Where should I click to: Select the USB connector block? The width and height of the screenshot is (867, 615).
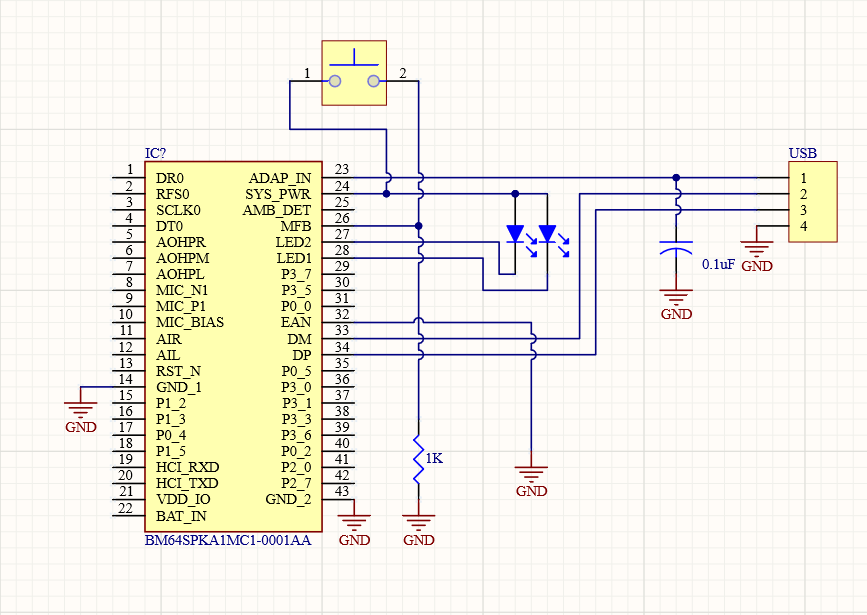(813, 202)
